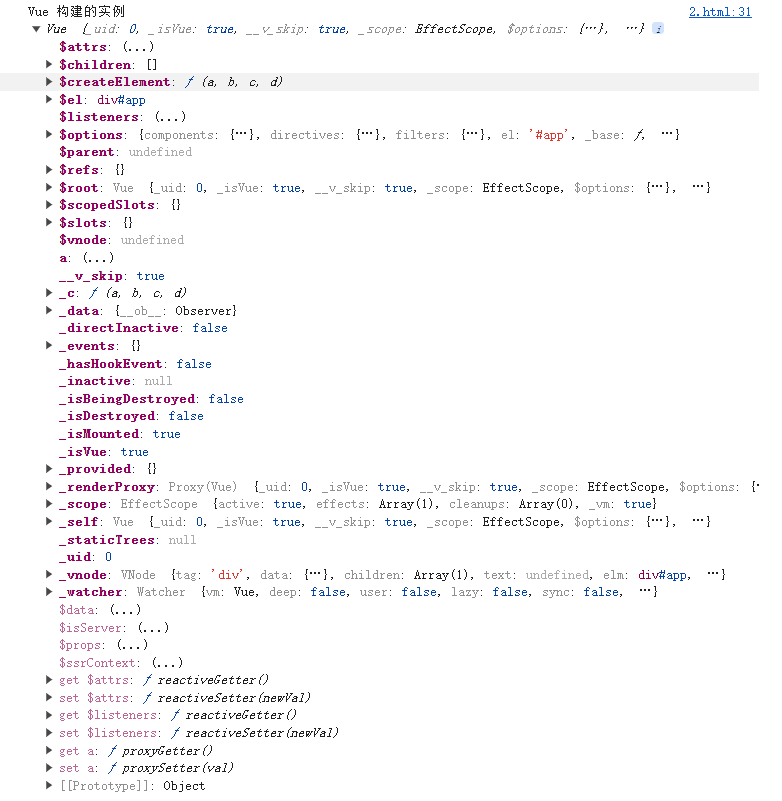
Task: Expand set $attrs reactiveSetter
Action: [49, 697]
